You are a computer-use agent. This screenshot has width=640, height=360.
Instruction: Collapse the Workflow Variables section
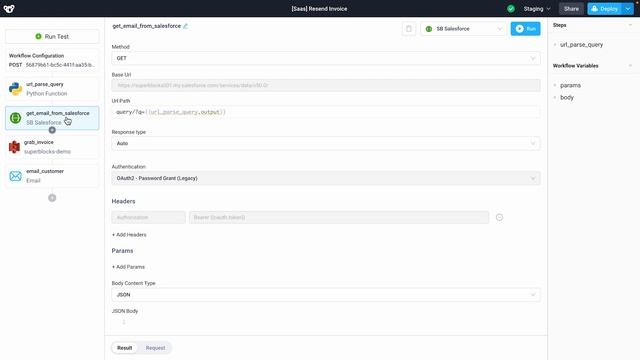[x=630, y=66]
